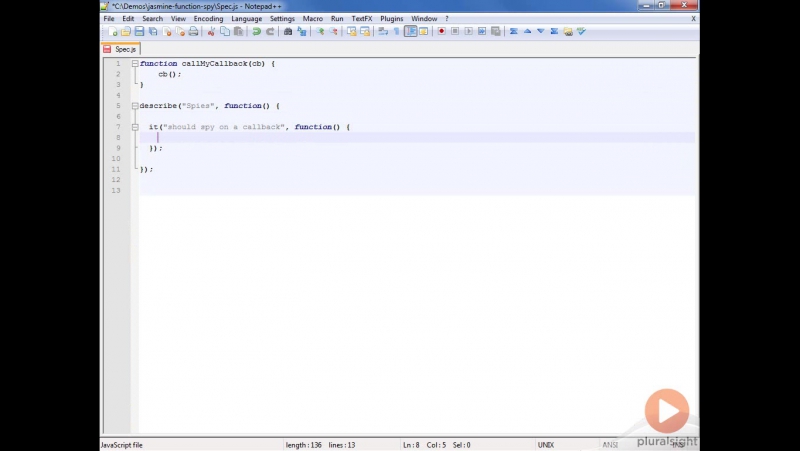Save the file with the floppy icon

[x=139, y=32]
